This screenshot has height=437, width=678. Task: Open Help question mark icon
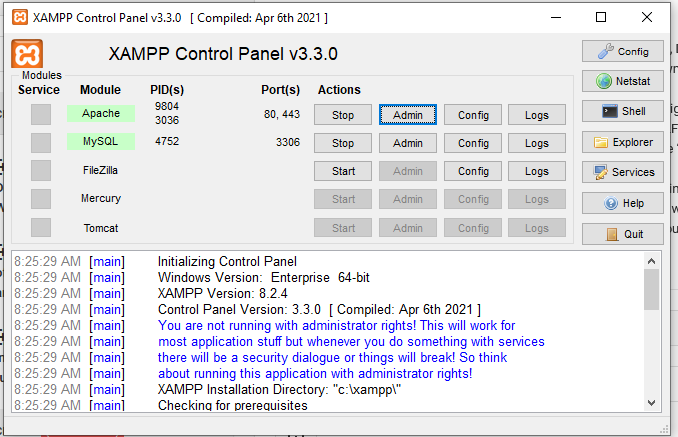(x=623, y=203)
